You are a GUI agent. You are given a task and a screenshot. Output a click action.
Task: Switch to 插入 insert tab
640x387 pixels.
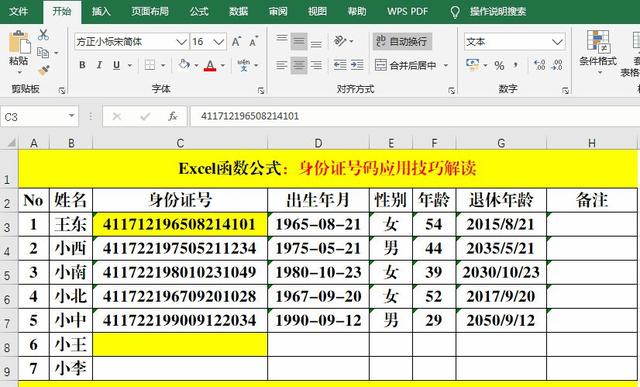click(x=101, y=11)
